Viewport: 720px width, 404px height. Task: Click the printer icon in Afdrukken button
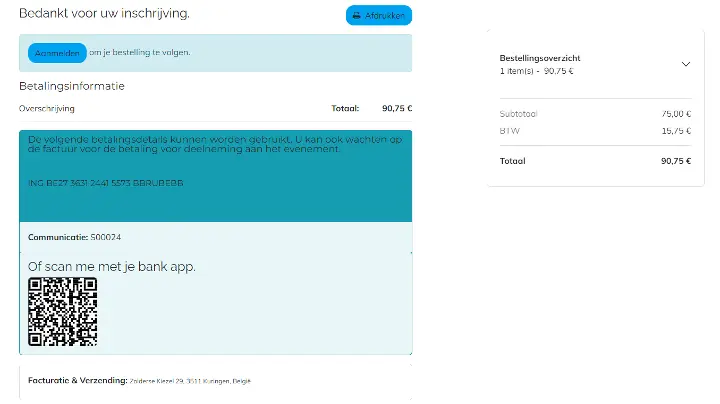tap(357, 16)
